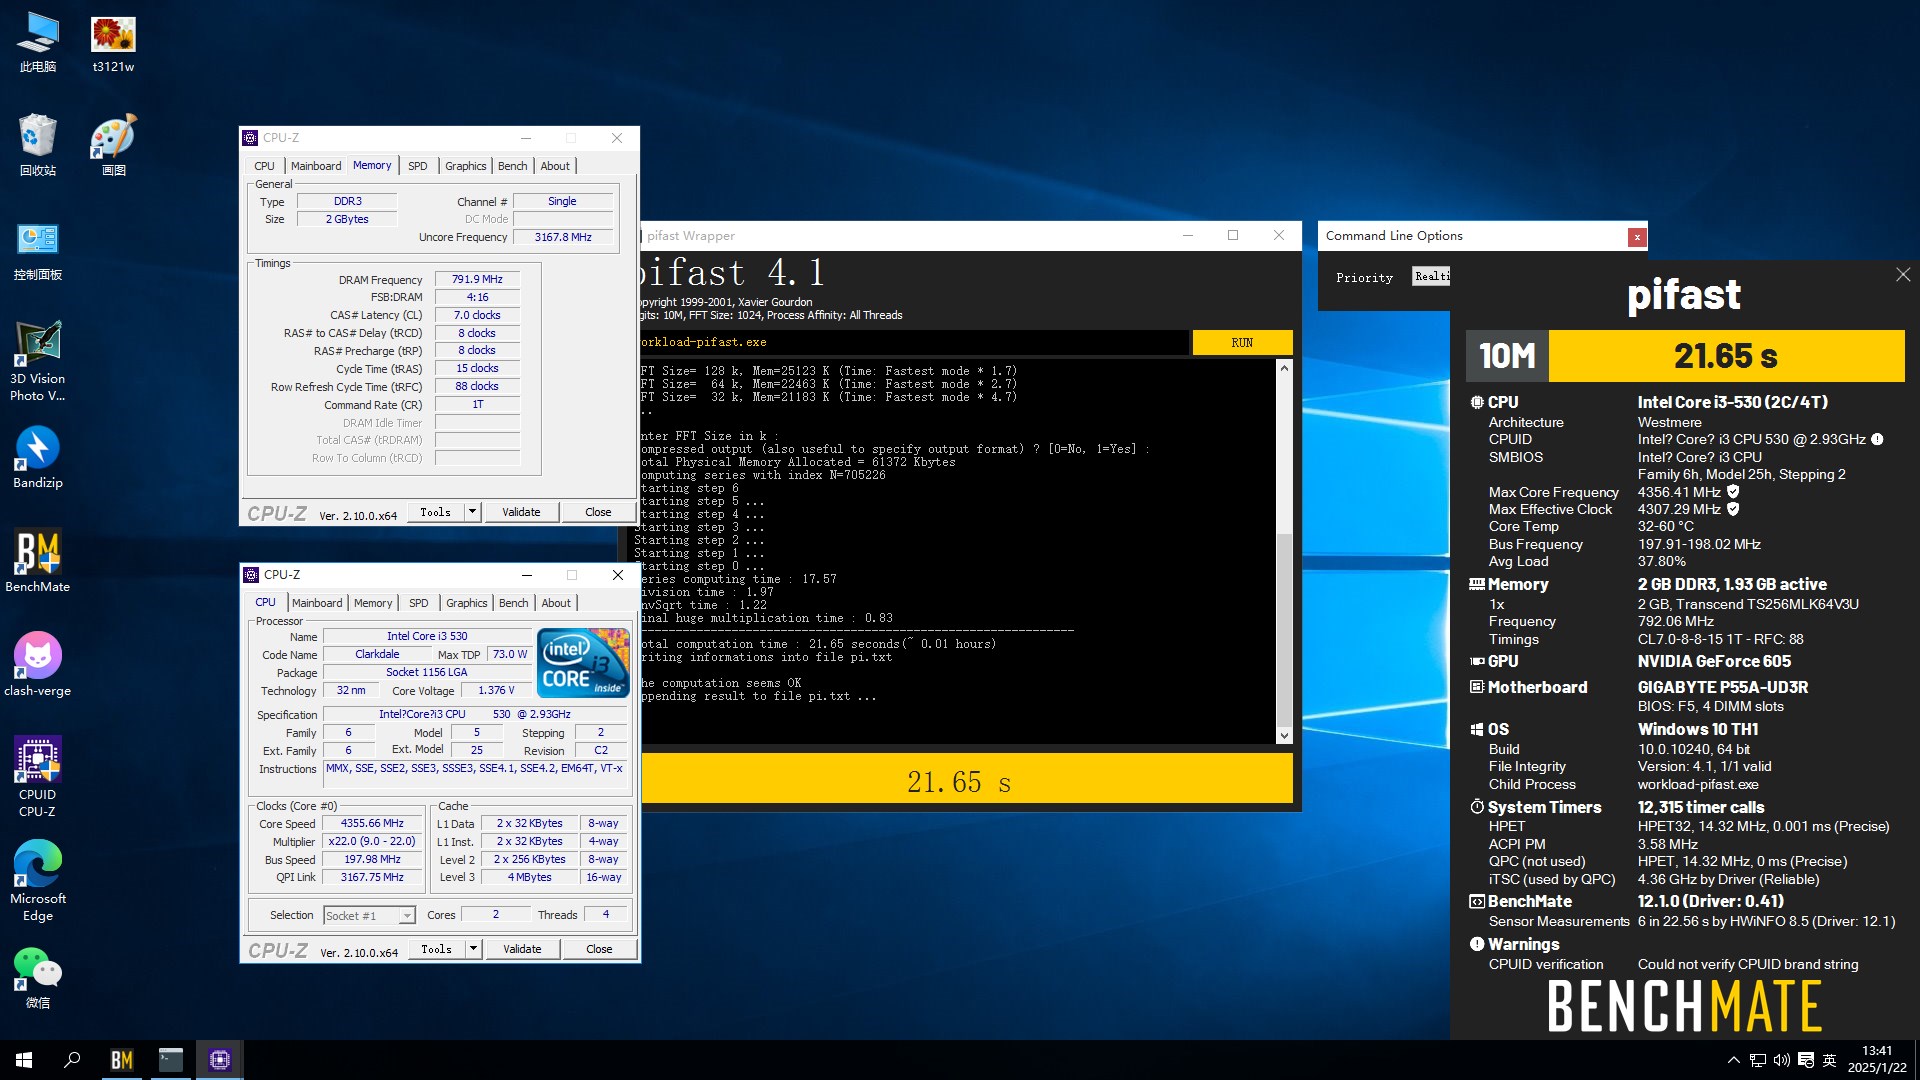Screen dimensions: 1920x1080
Task: Click Tools button in lower CPU-Z window
Action: coord(436,949)
